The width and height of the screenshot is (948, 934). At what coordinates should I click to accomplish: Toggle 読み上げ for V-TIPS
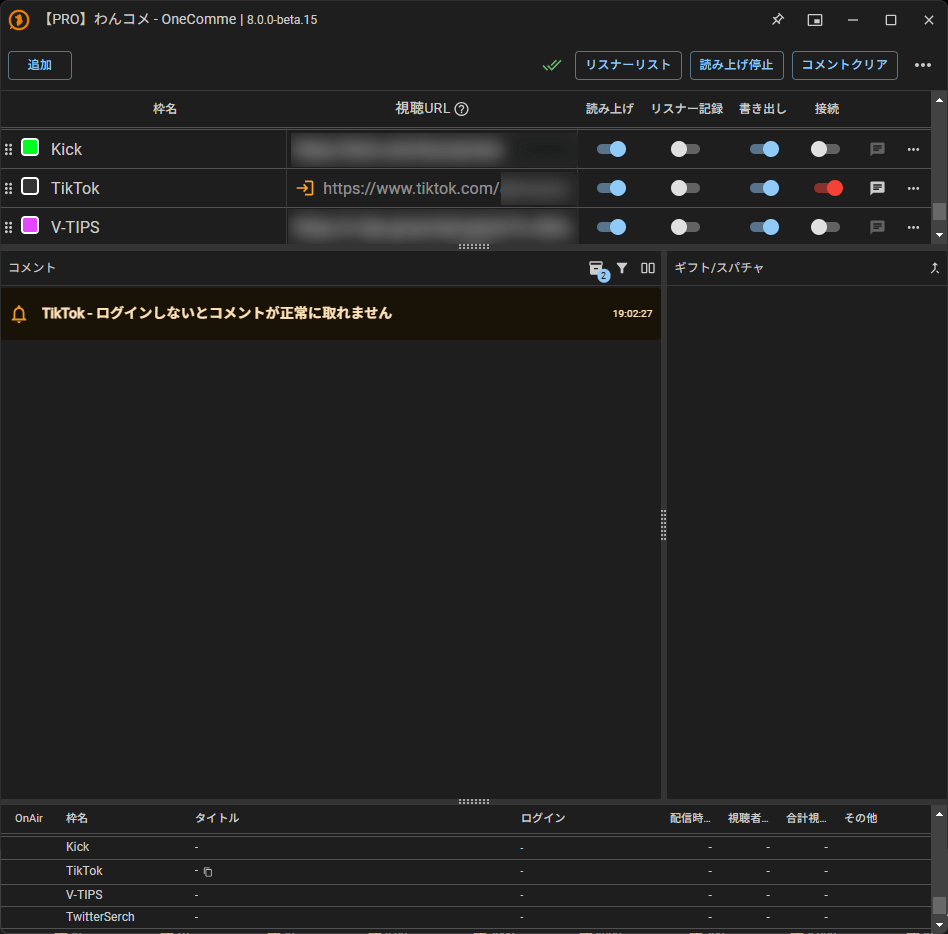coord(611,227)
